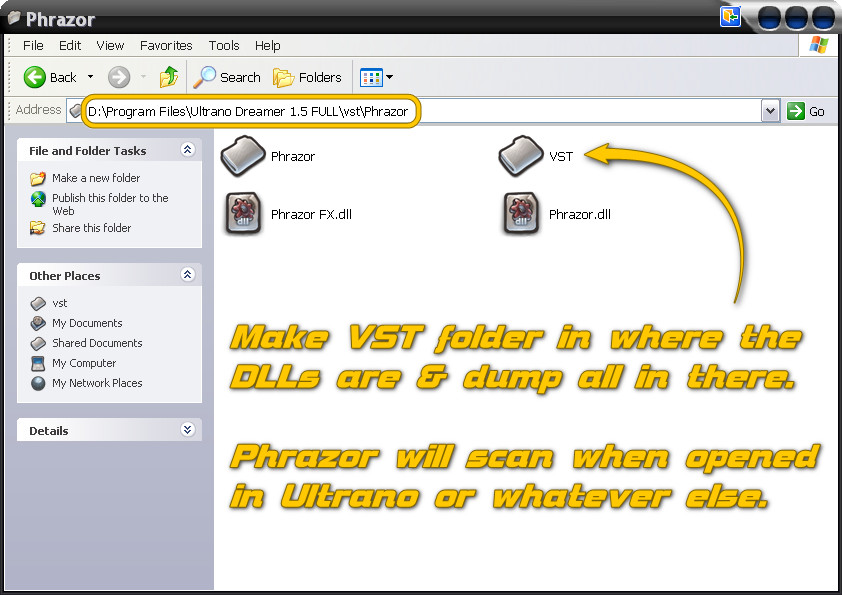Expand the Address bar dropdown arrow
This screenshot has width=842, height=595.
[x=770, y=111]
